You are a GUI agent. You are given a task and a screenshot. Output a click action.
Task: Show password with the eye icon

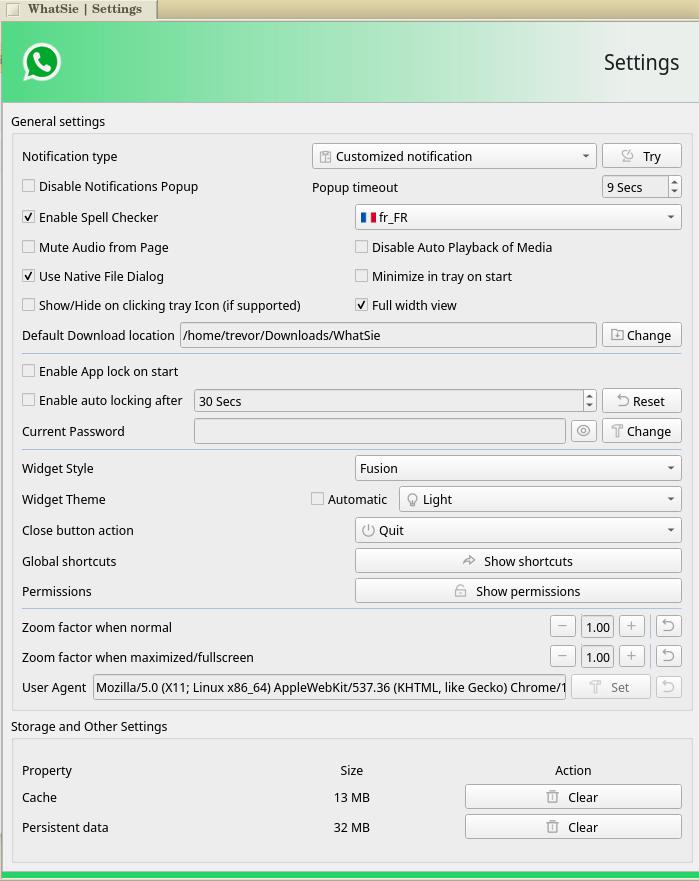pos(584,431)
